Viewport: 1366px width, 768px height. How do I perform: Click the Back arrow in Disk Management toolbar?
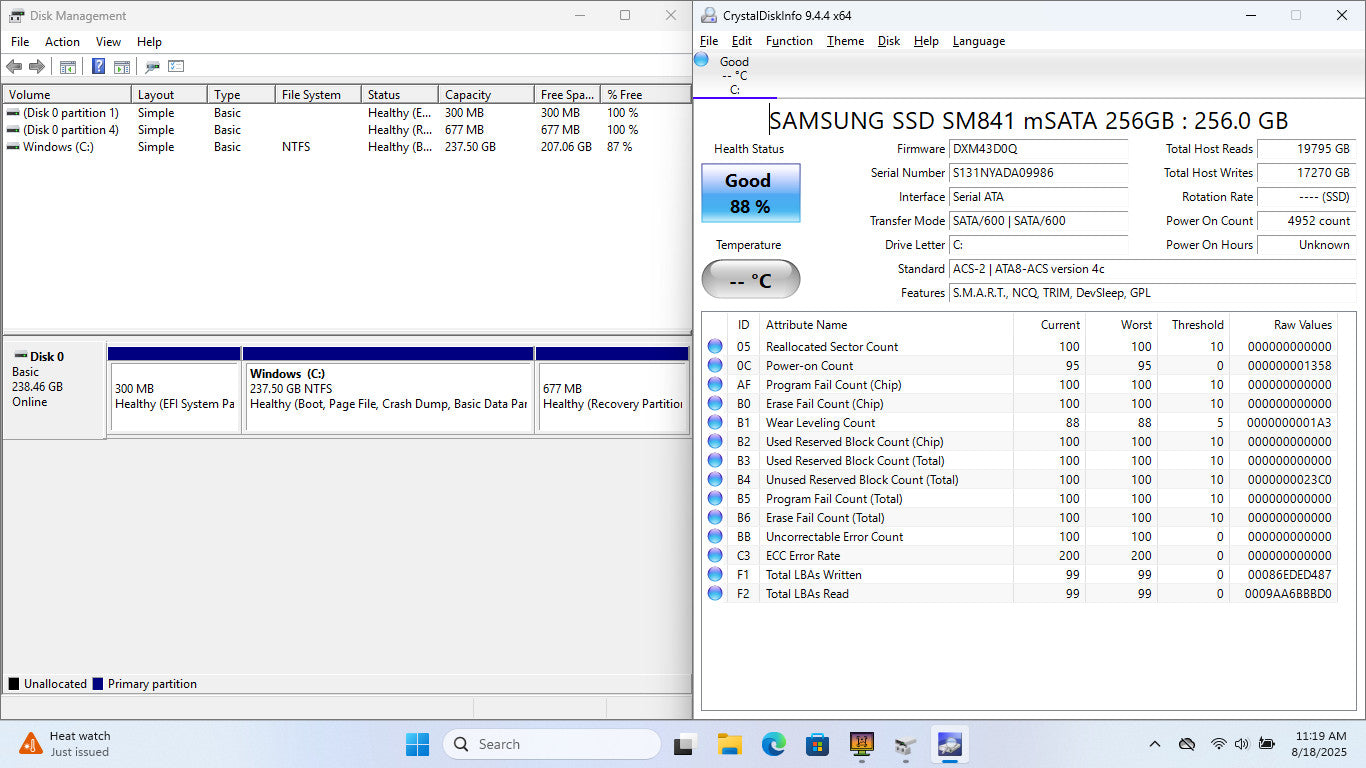14,67
